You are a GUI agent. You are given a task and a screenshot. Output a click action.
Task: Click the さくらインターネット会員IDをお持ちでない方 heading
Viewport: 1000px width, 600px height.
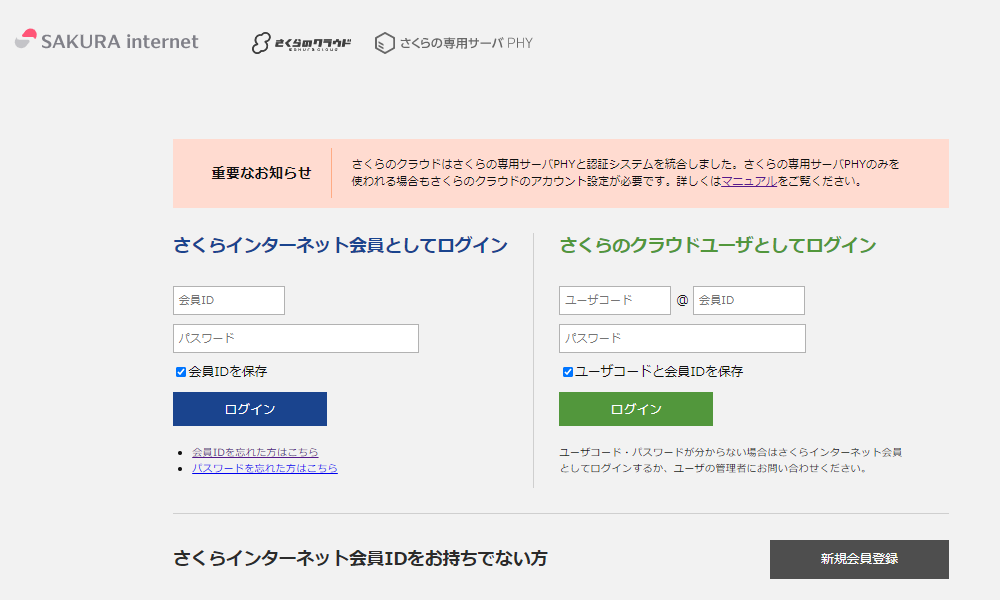pos(360,559)
